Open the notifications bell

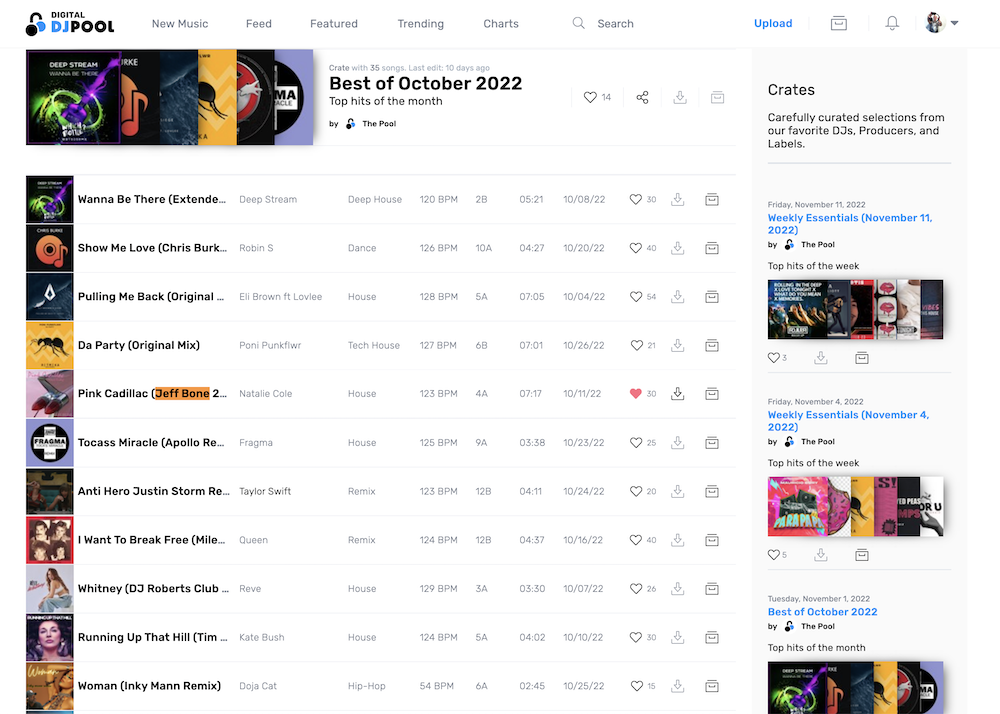892,23
